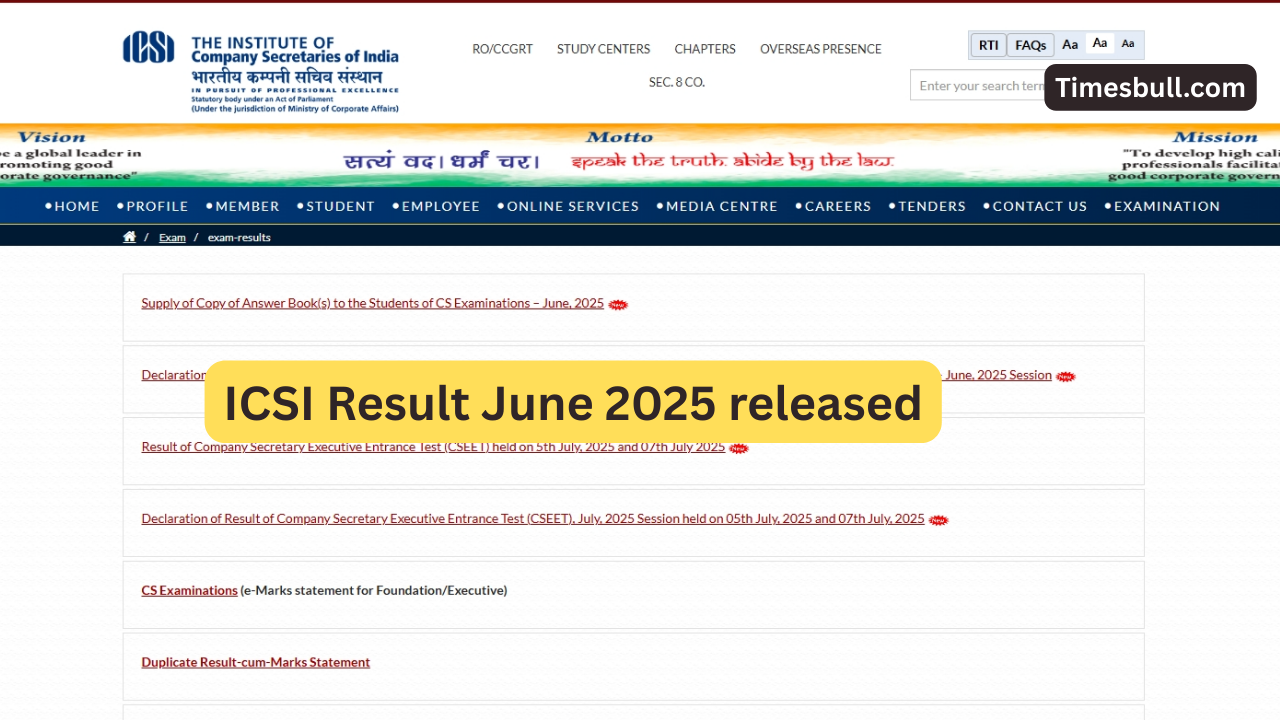Select the medium Aa font size button
The height and width of the screenshot is (720, 1280).
[x=1100, y=44]
